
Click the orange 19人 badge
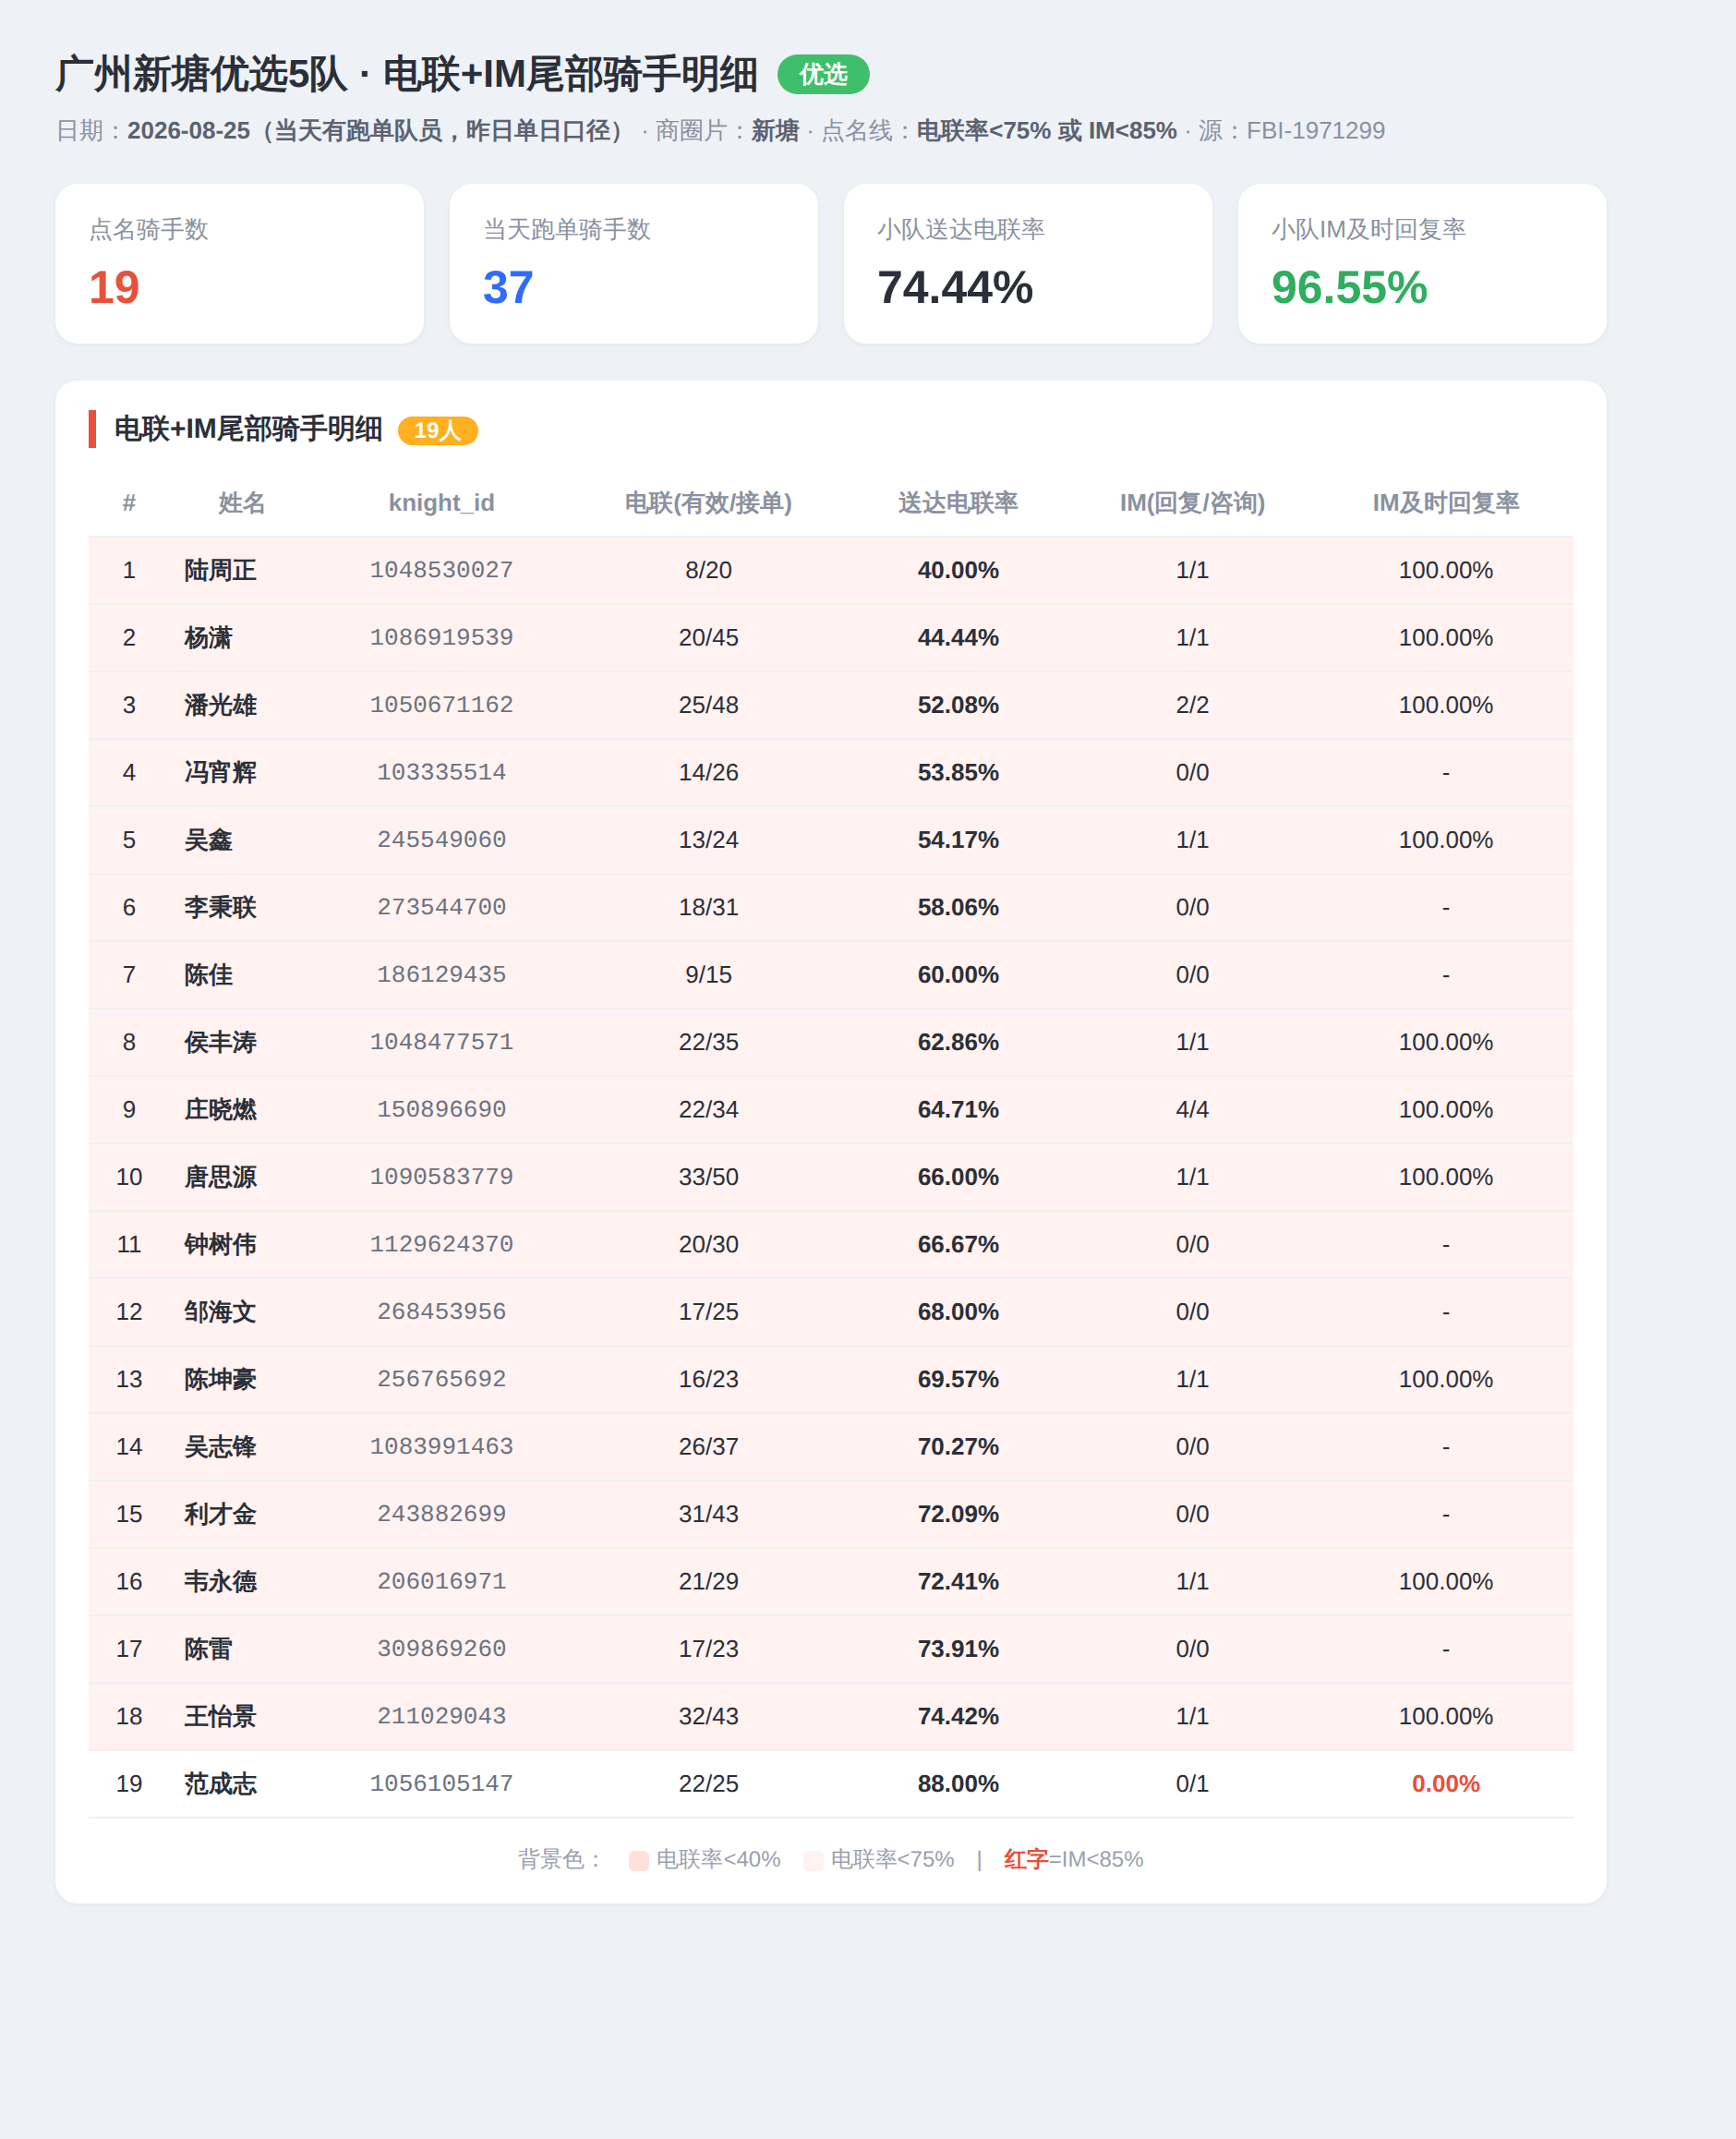437,430
